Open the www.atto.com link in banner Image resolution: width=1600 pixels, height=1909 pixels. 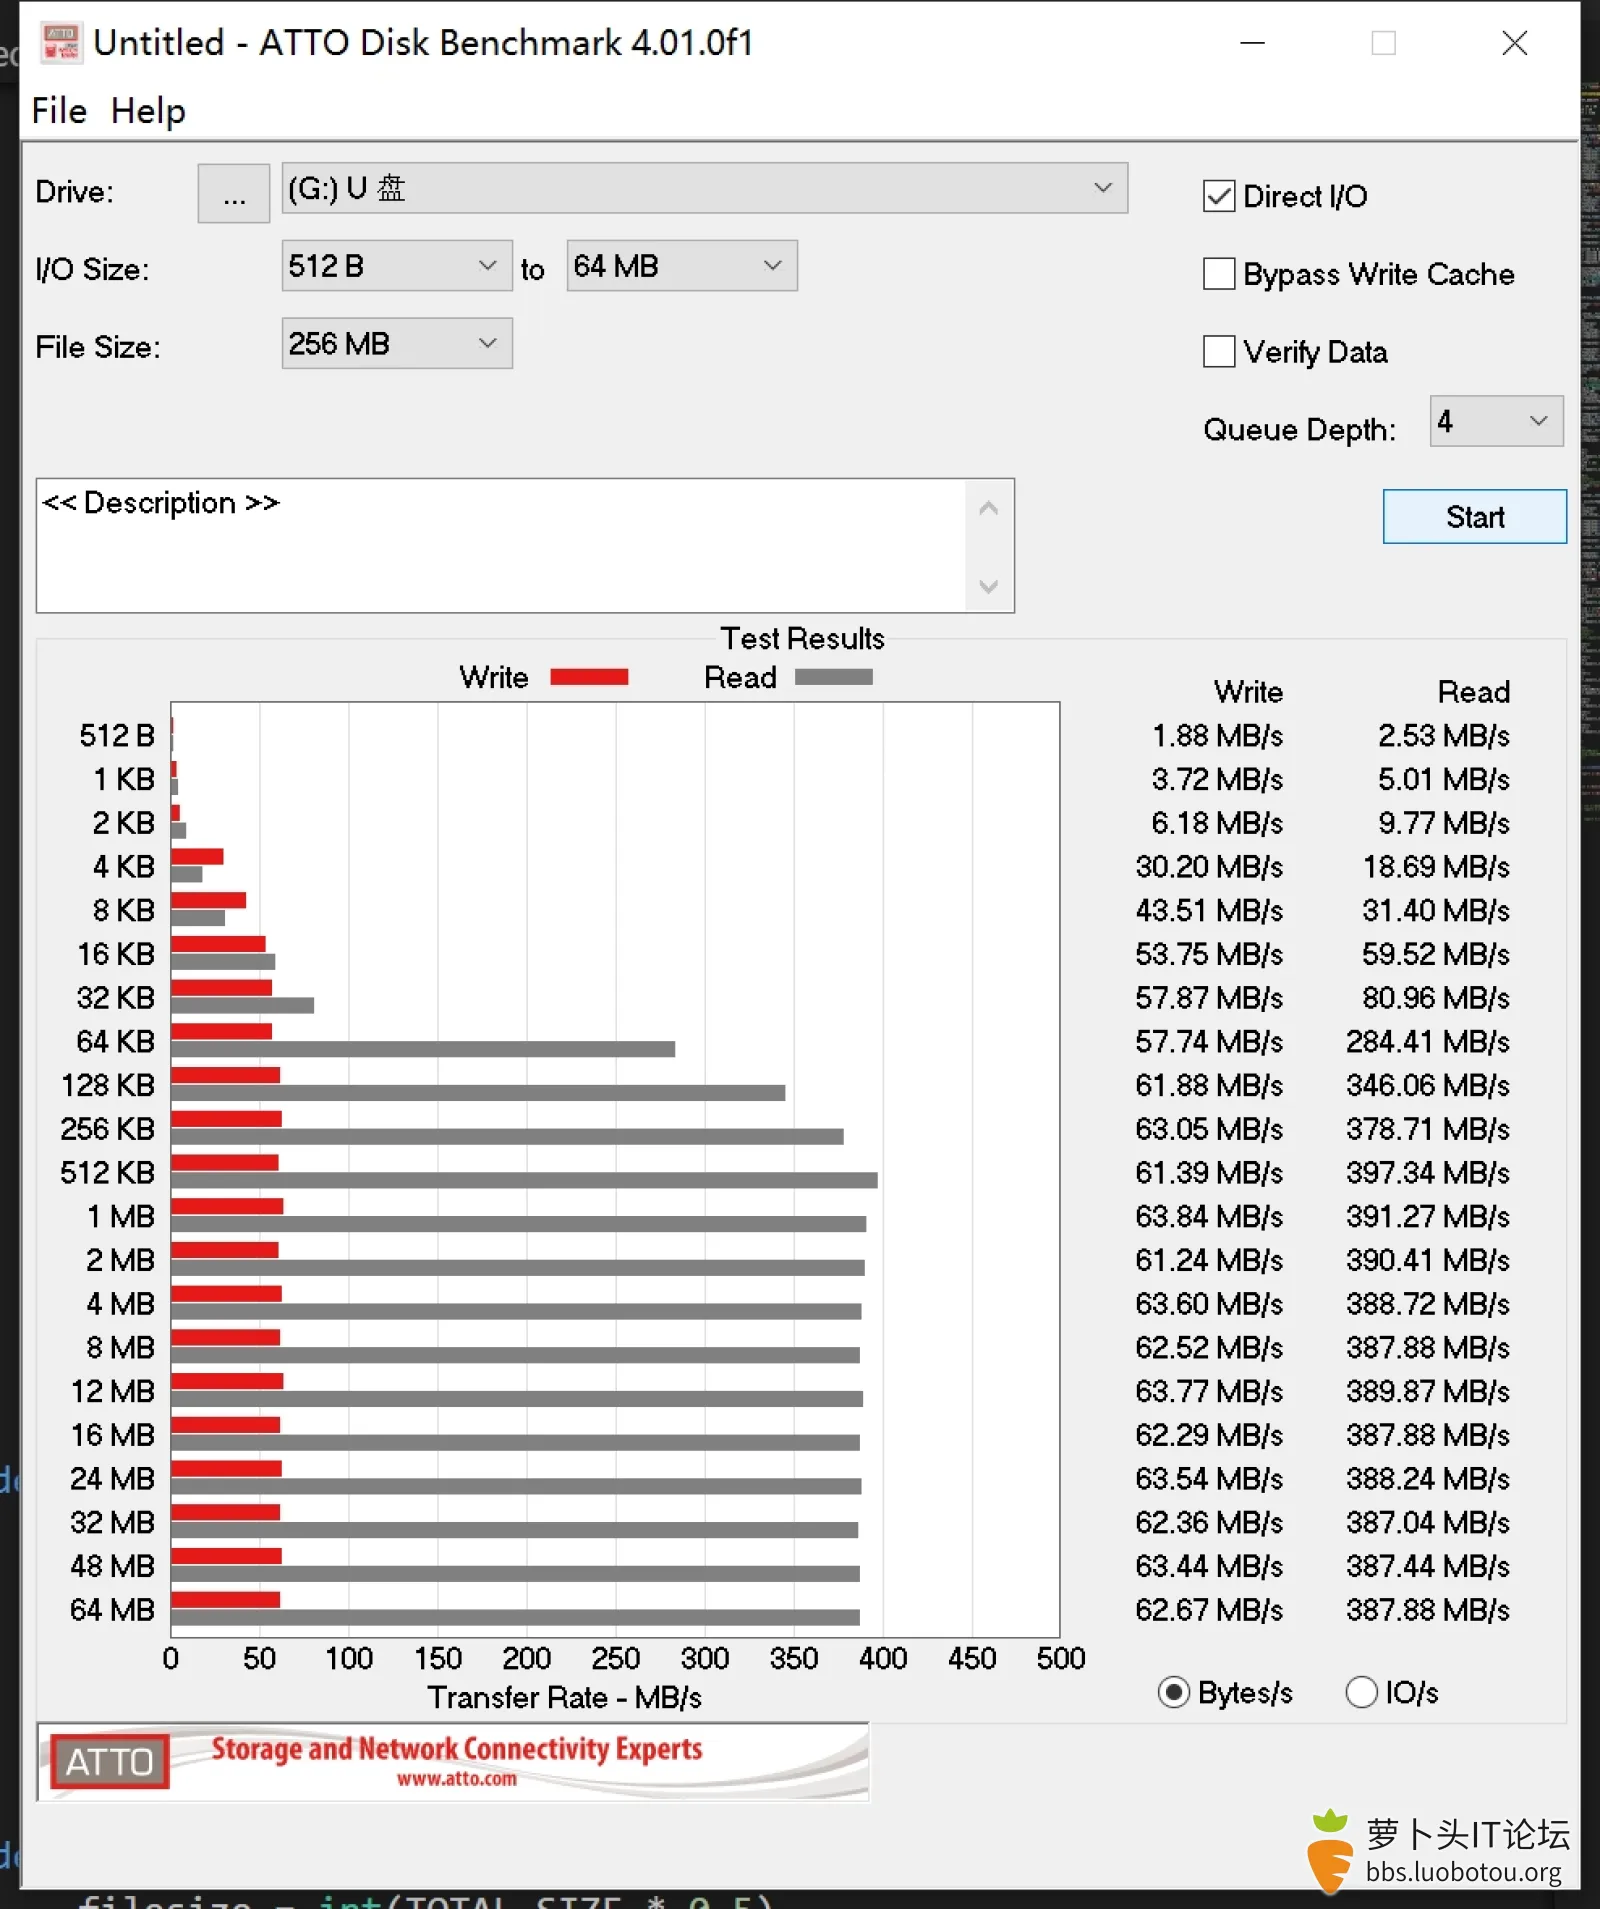click(457, 1780)
